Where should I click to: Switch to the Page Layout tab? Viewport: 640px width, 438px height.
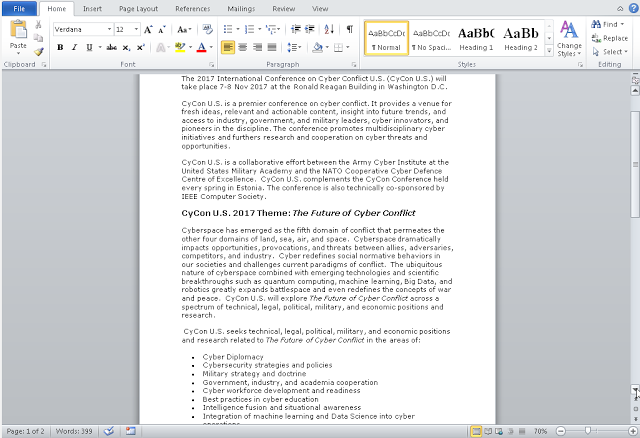(x=139, y=8)
